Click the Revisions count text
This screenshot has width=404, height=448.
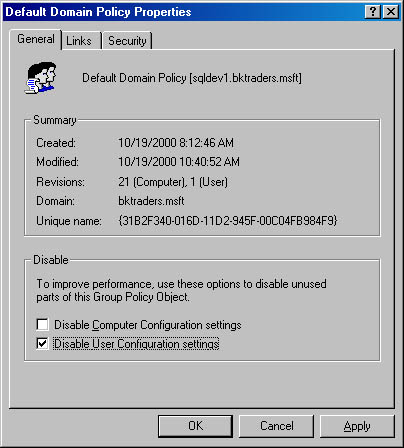[x=173, y=182]
